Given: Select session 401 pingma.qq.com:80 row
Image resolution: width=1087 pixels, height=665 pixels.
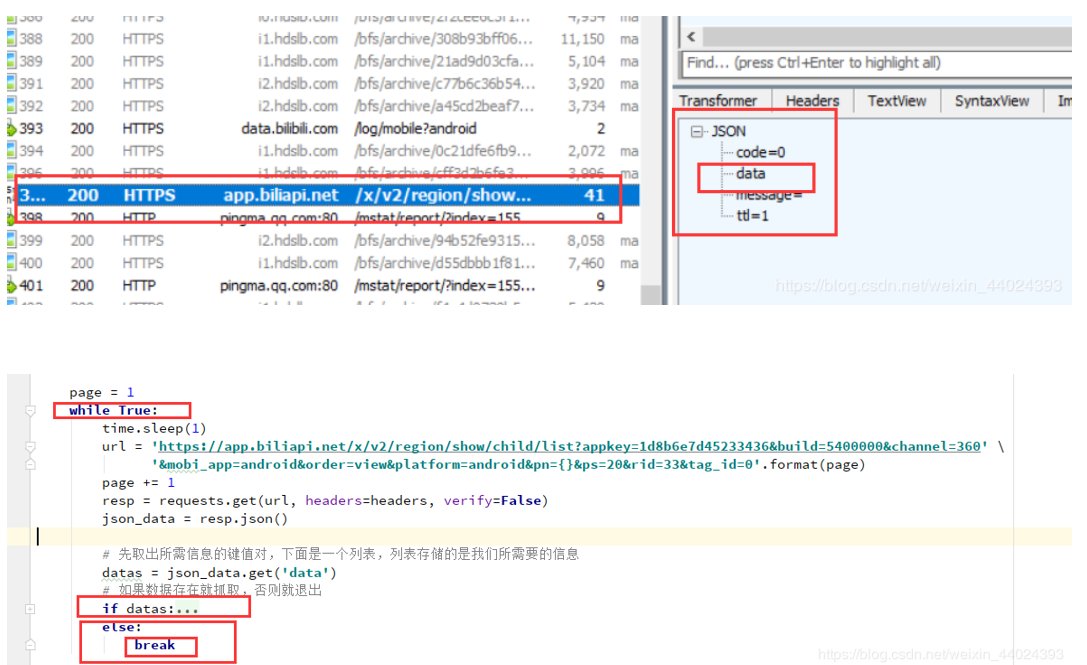Looking at the screenshot, I should pos(323,285).
